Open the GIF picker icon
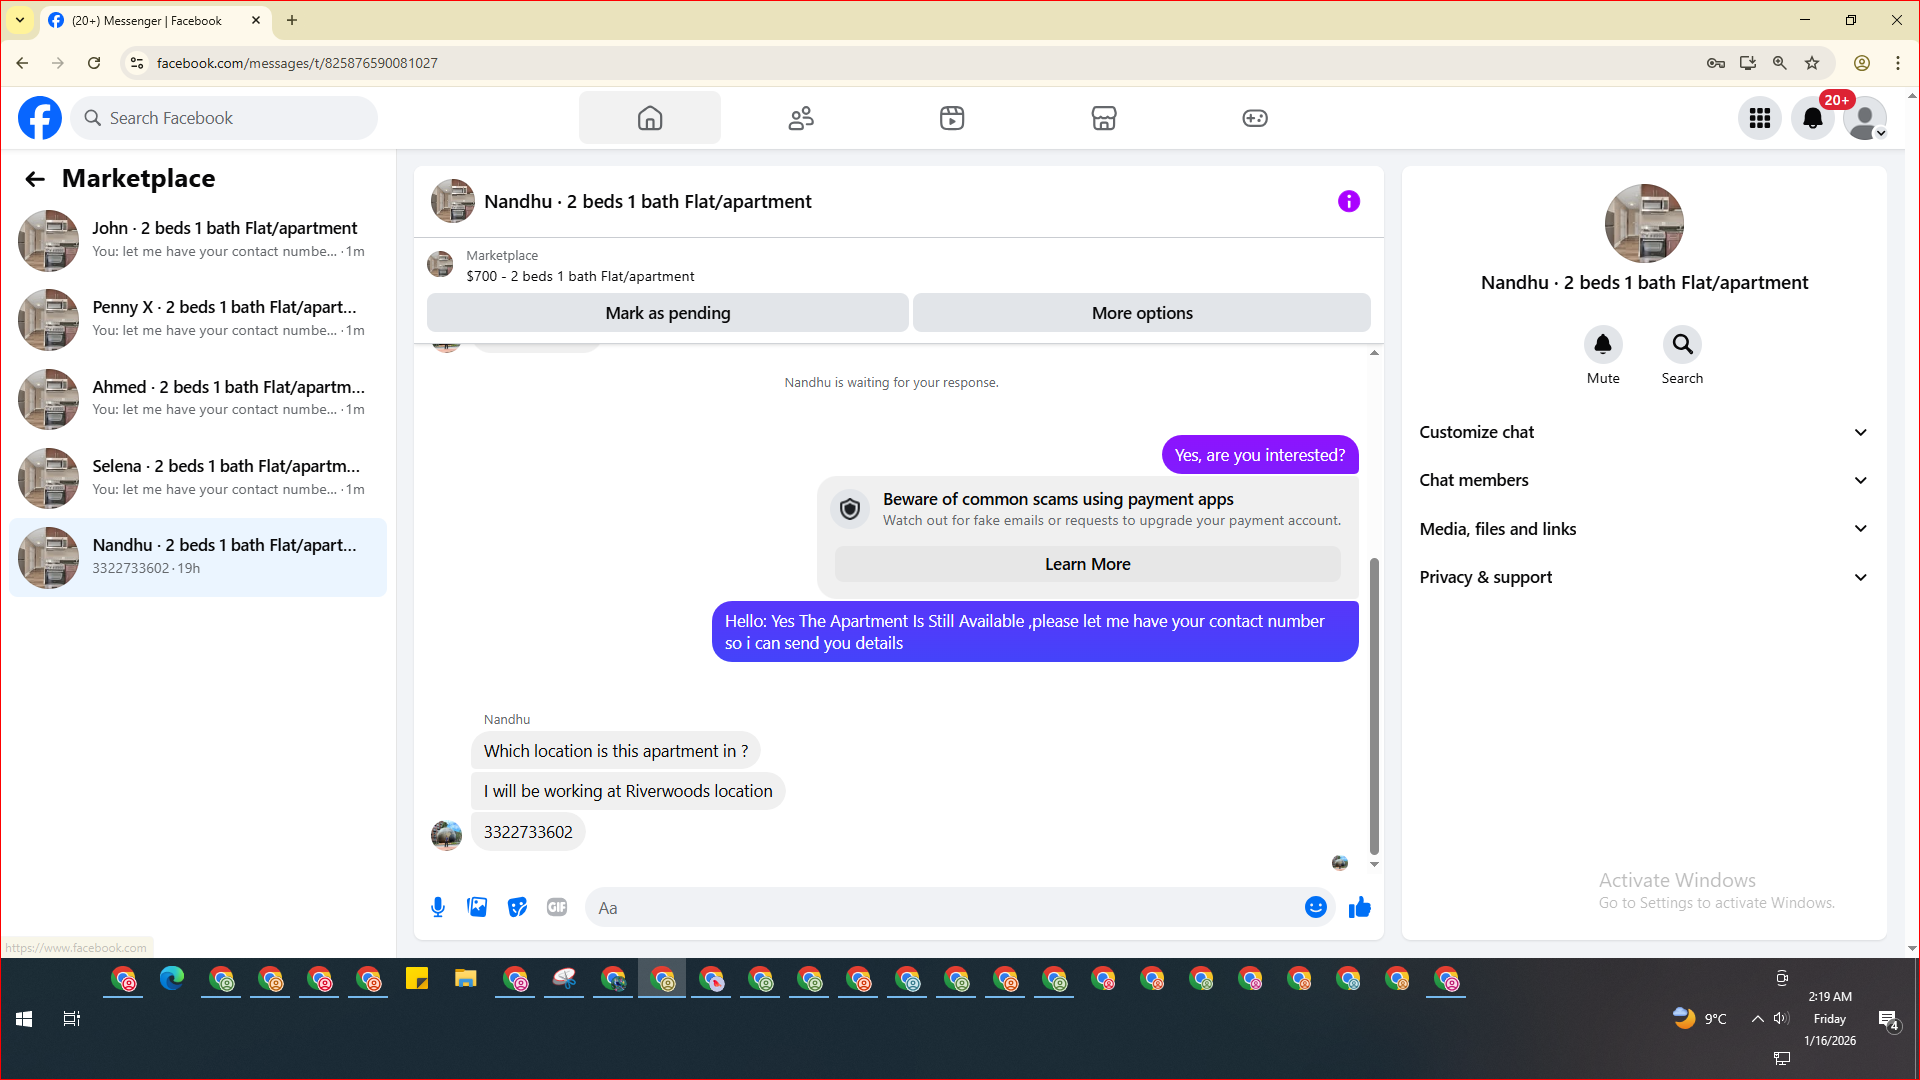Screen dimensions: 1920x1080 point(557,907)
